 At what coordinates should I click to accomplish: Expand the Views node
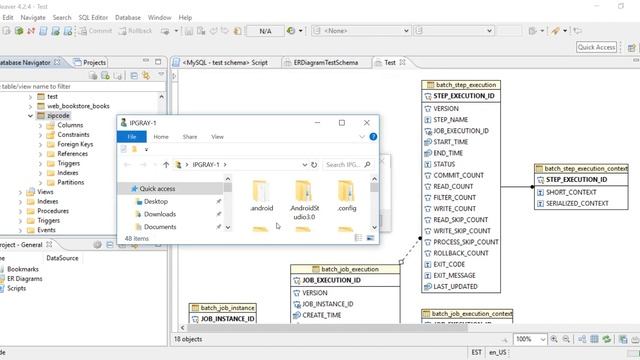coord(20,192)
